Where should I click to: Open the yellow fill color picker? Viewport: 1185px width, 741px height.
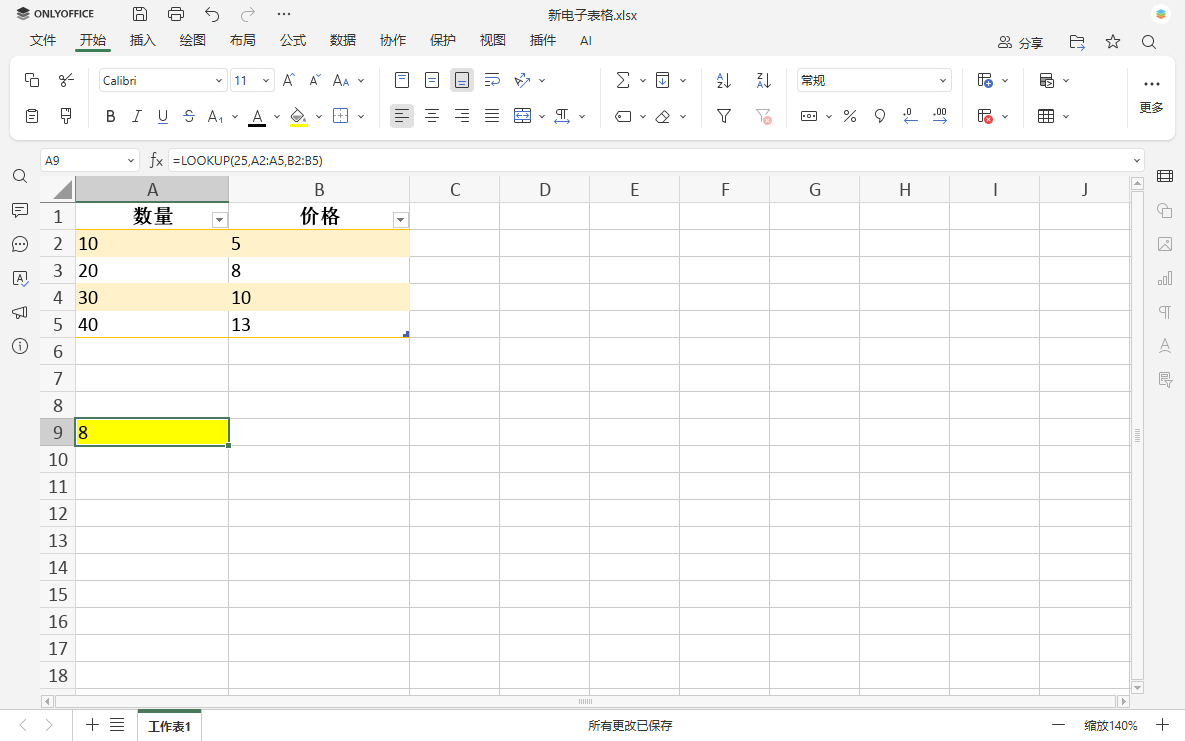(298, 116)
